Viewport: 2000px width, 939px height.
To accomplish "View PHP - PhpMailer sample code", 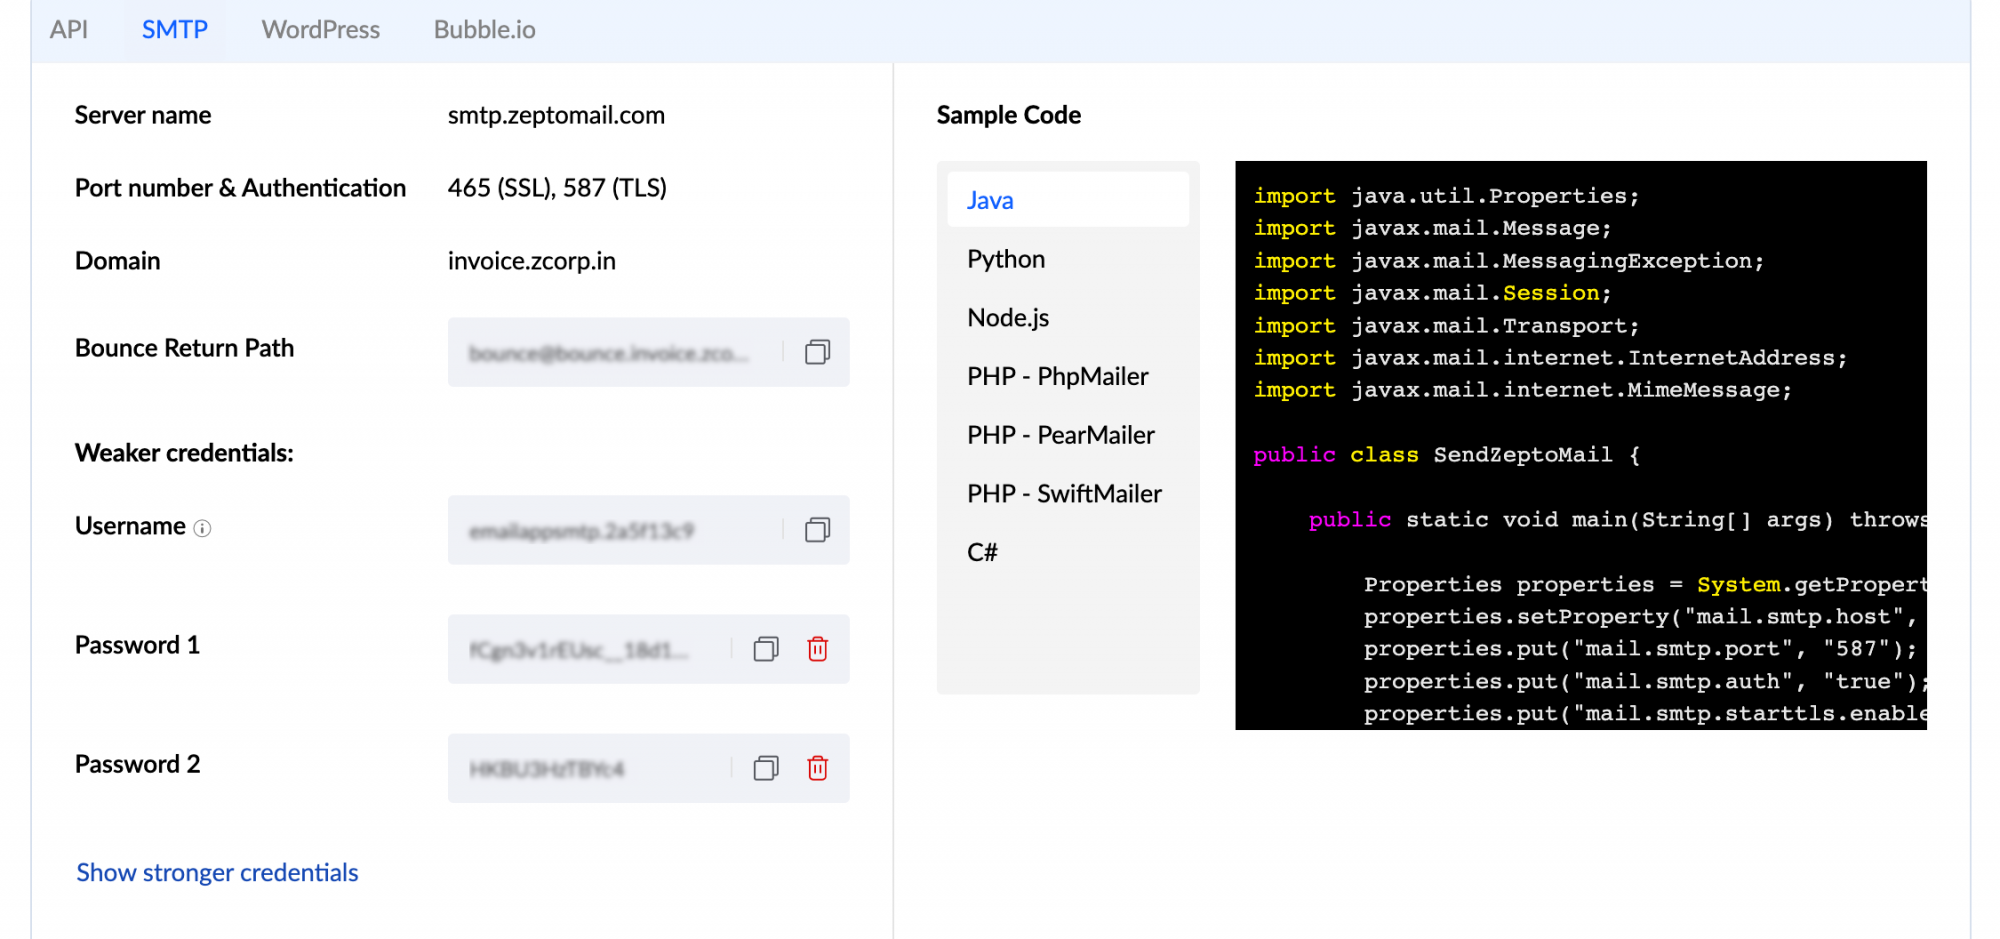I will point(1057,376).
